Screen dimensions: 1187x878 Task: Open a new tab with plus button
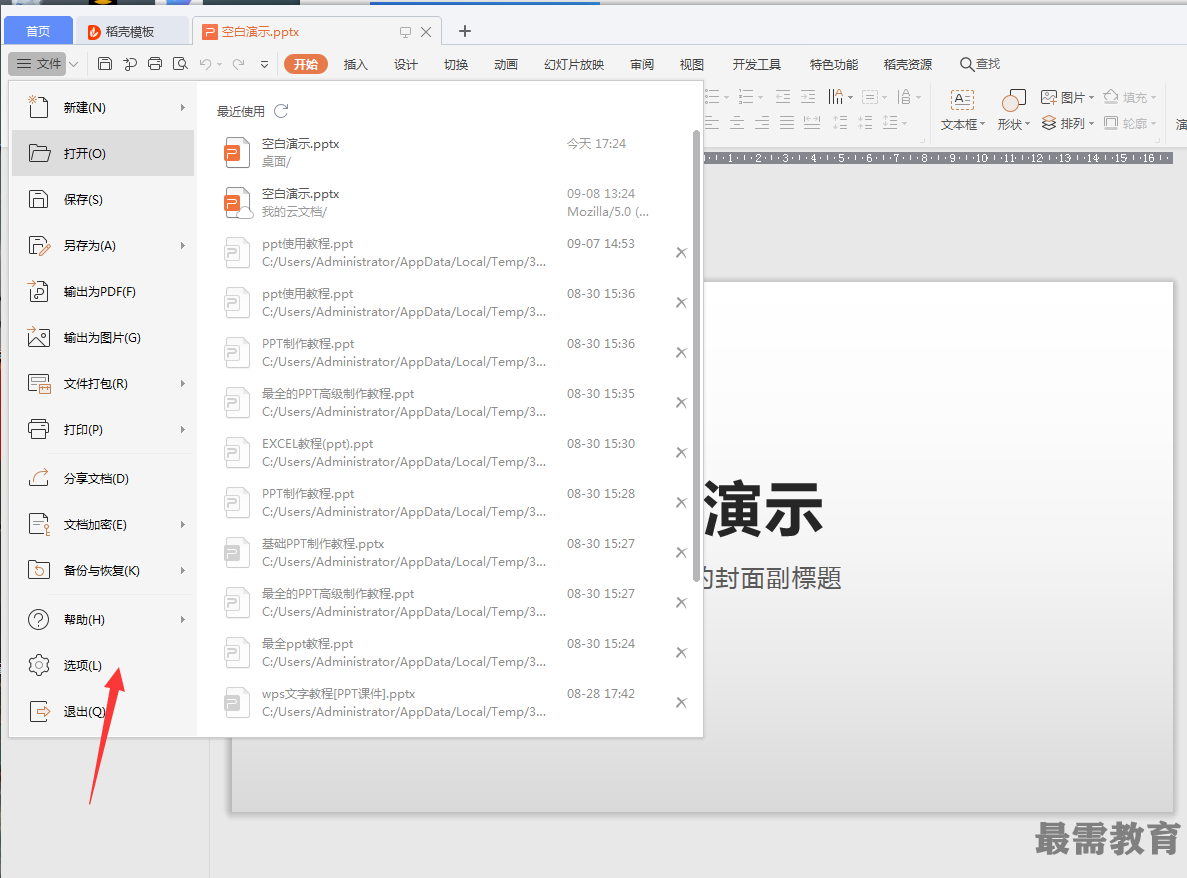(x=465, y=31)
